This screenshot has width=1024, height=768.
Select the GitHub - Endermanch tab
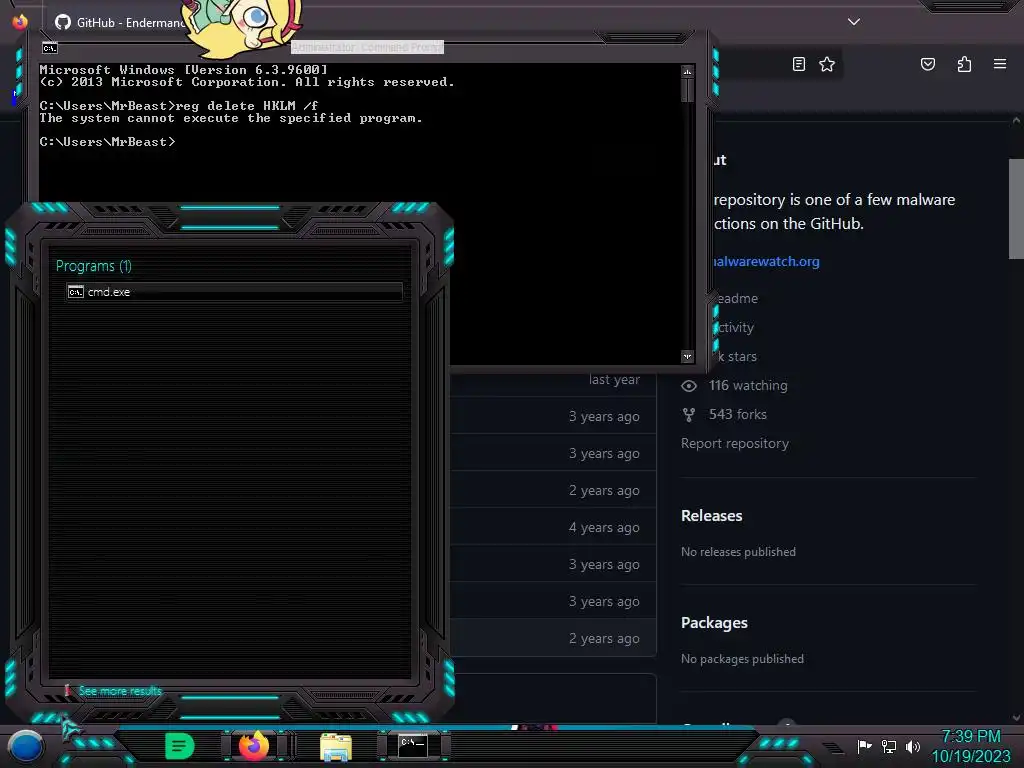tap(121, 22)
